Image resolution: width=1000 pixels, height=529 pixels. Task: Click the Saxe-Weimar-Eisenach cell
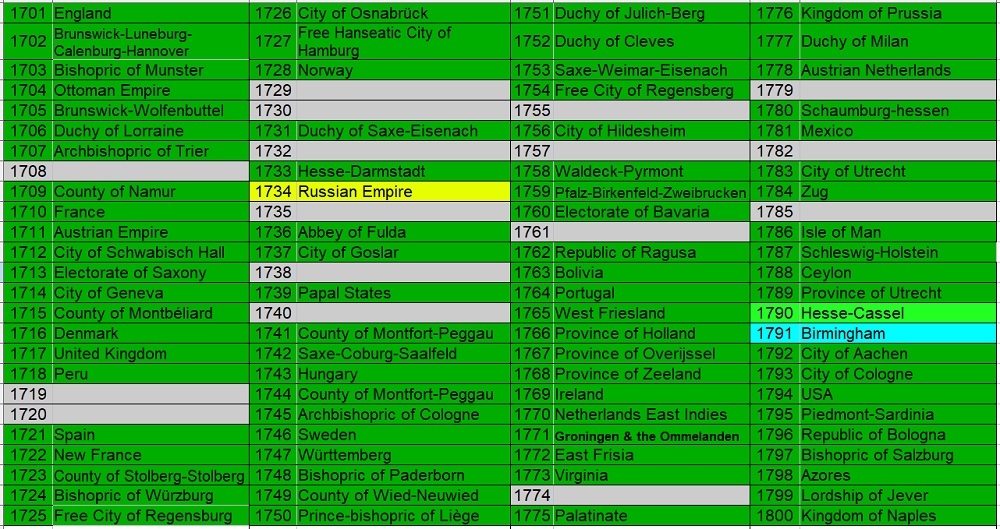coord(651,70)
